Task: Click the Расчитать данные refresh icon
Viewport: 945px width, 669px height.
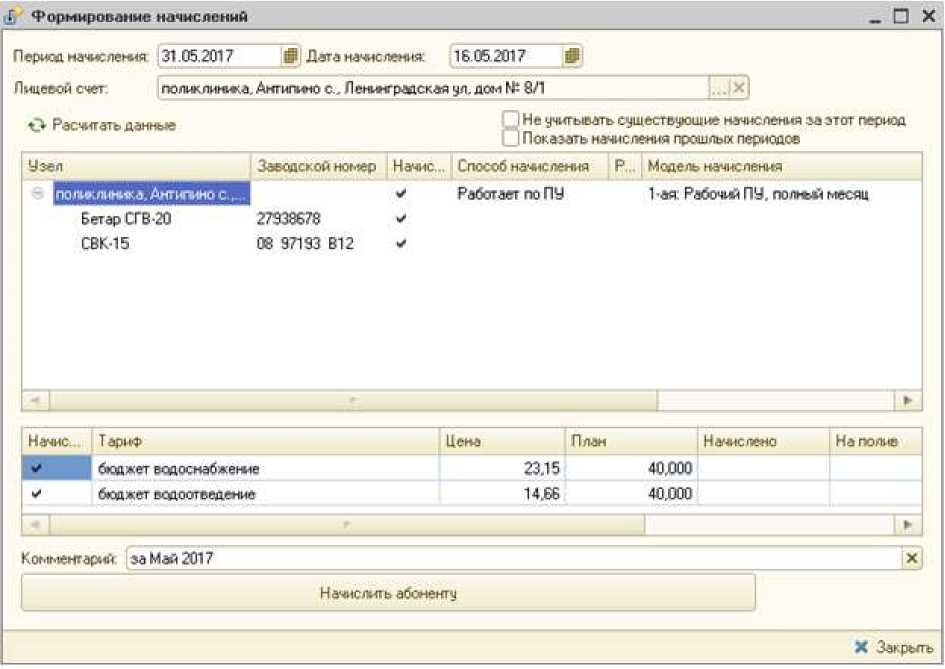Action: [37, 126]
